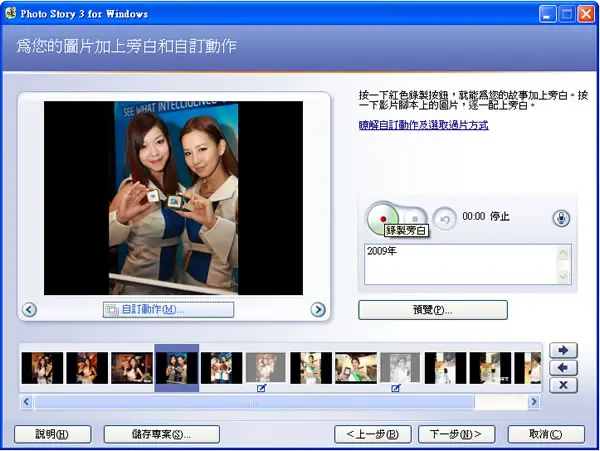Remove selected picture with X button

point(563,385)
